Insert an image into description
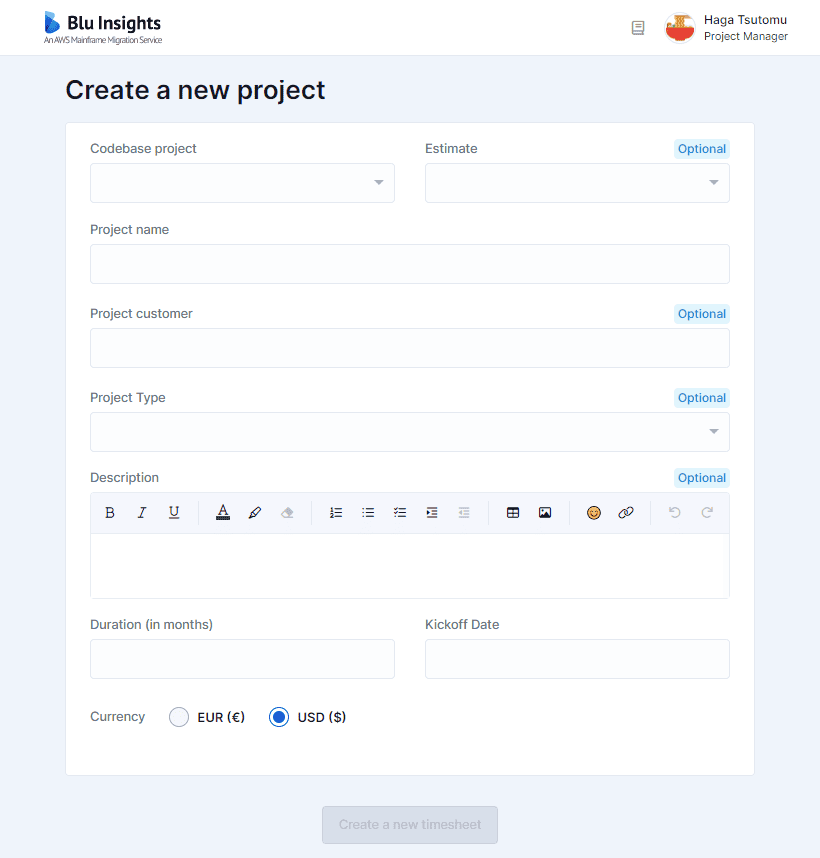 545,513
